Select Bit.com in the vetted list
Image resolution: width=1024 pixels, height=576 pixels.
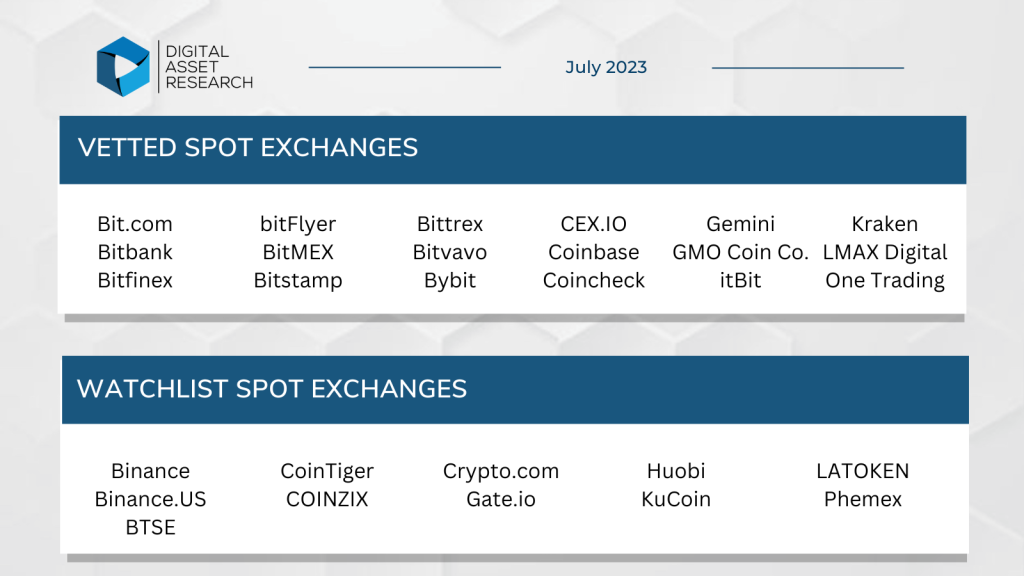[135, 224]
